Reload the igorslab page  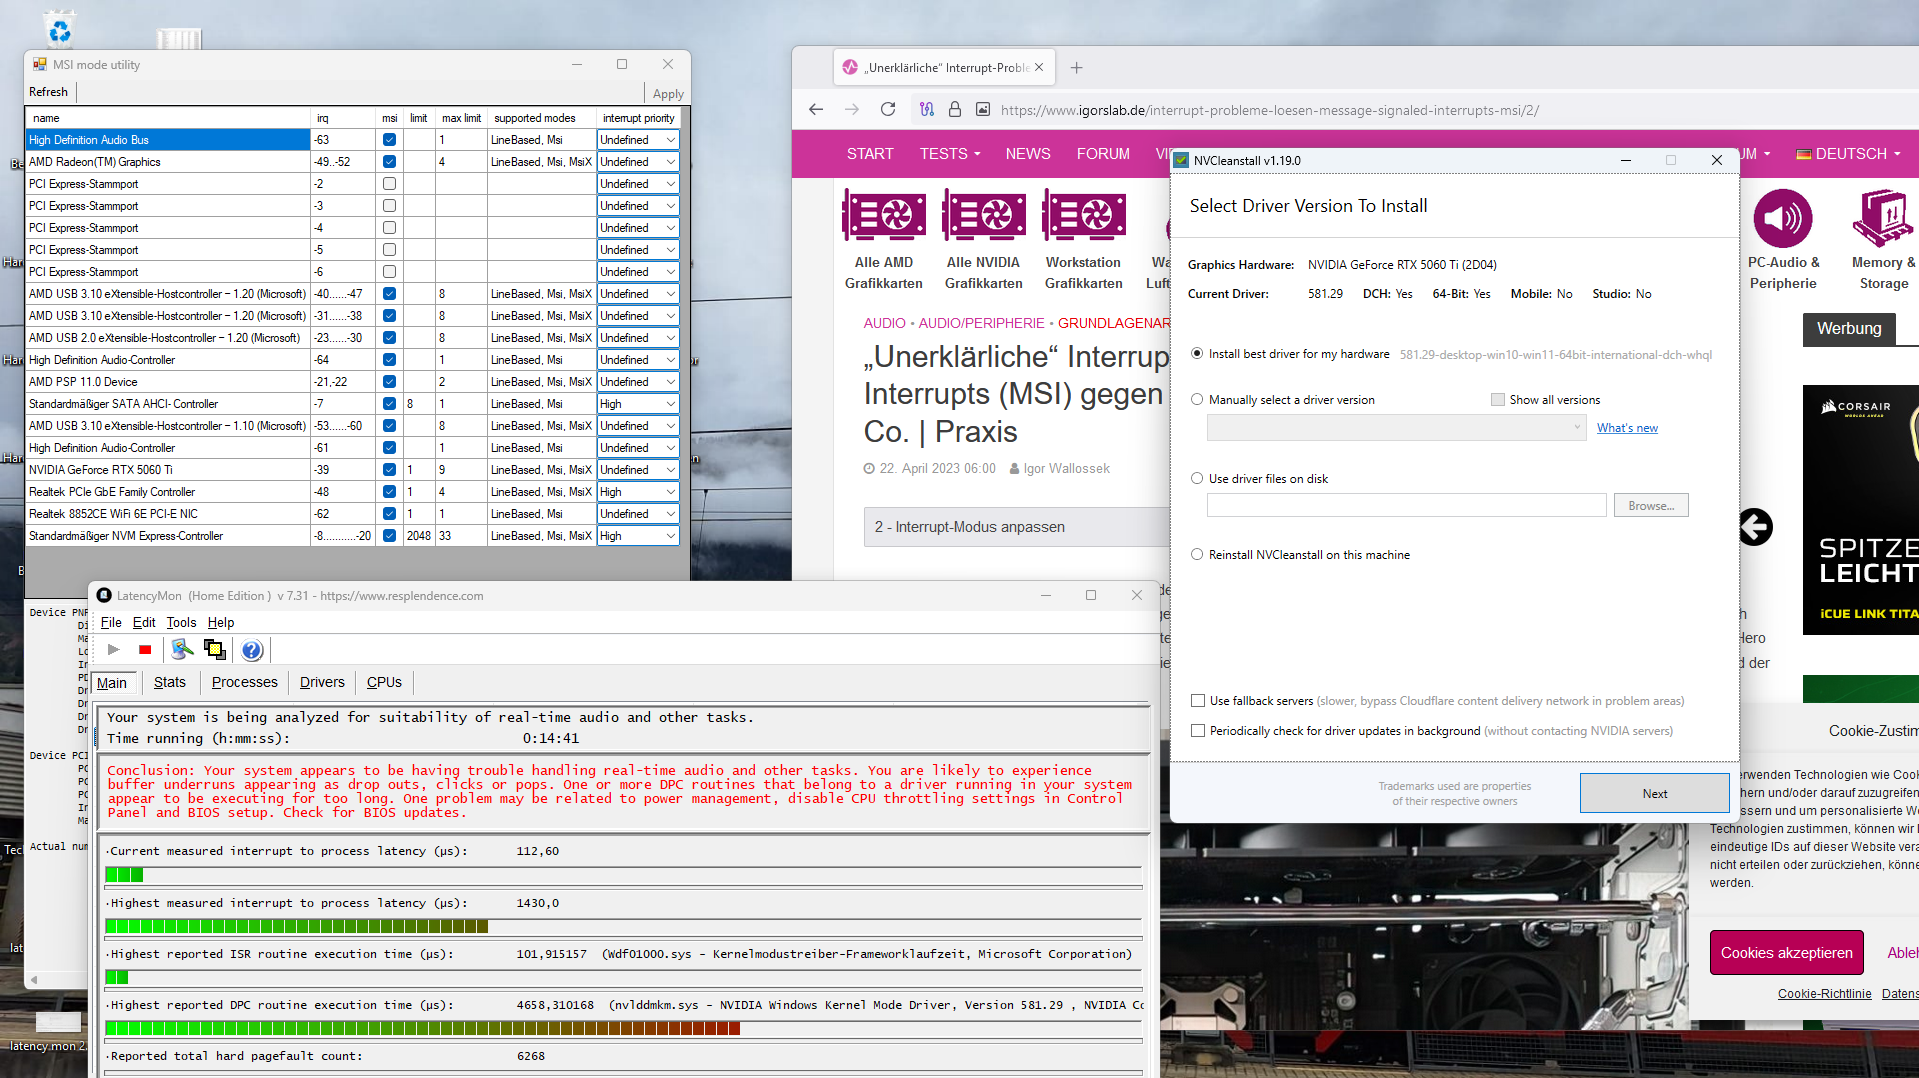click(888, 110)
